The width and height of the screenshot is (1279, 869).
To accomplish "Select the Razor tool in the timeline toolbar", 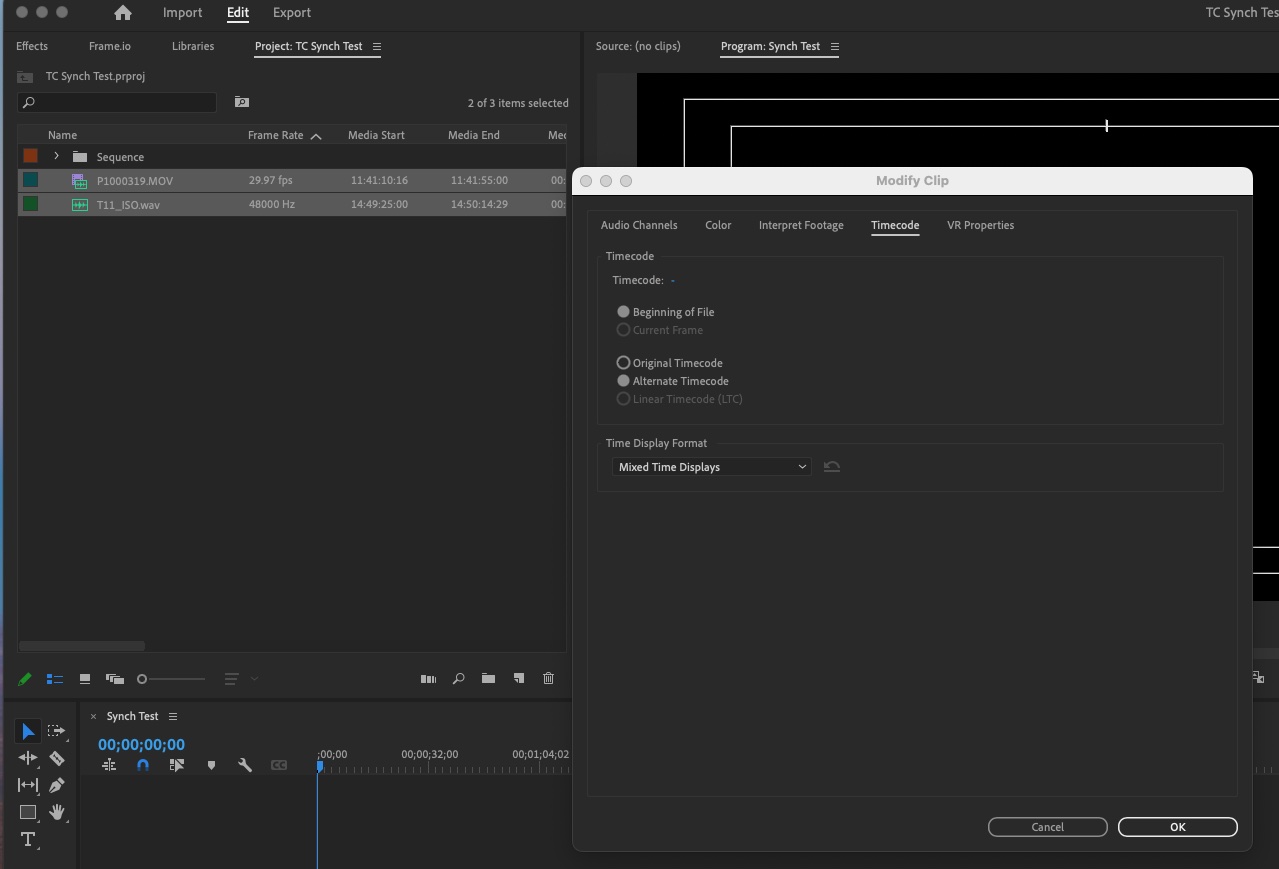I will point(57,758).
